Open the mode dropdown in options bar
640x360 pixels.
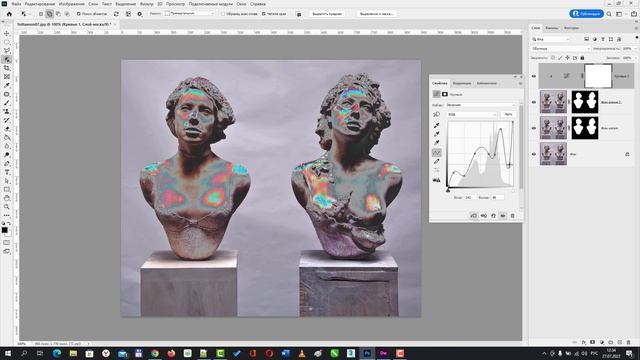coord(189,14)
